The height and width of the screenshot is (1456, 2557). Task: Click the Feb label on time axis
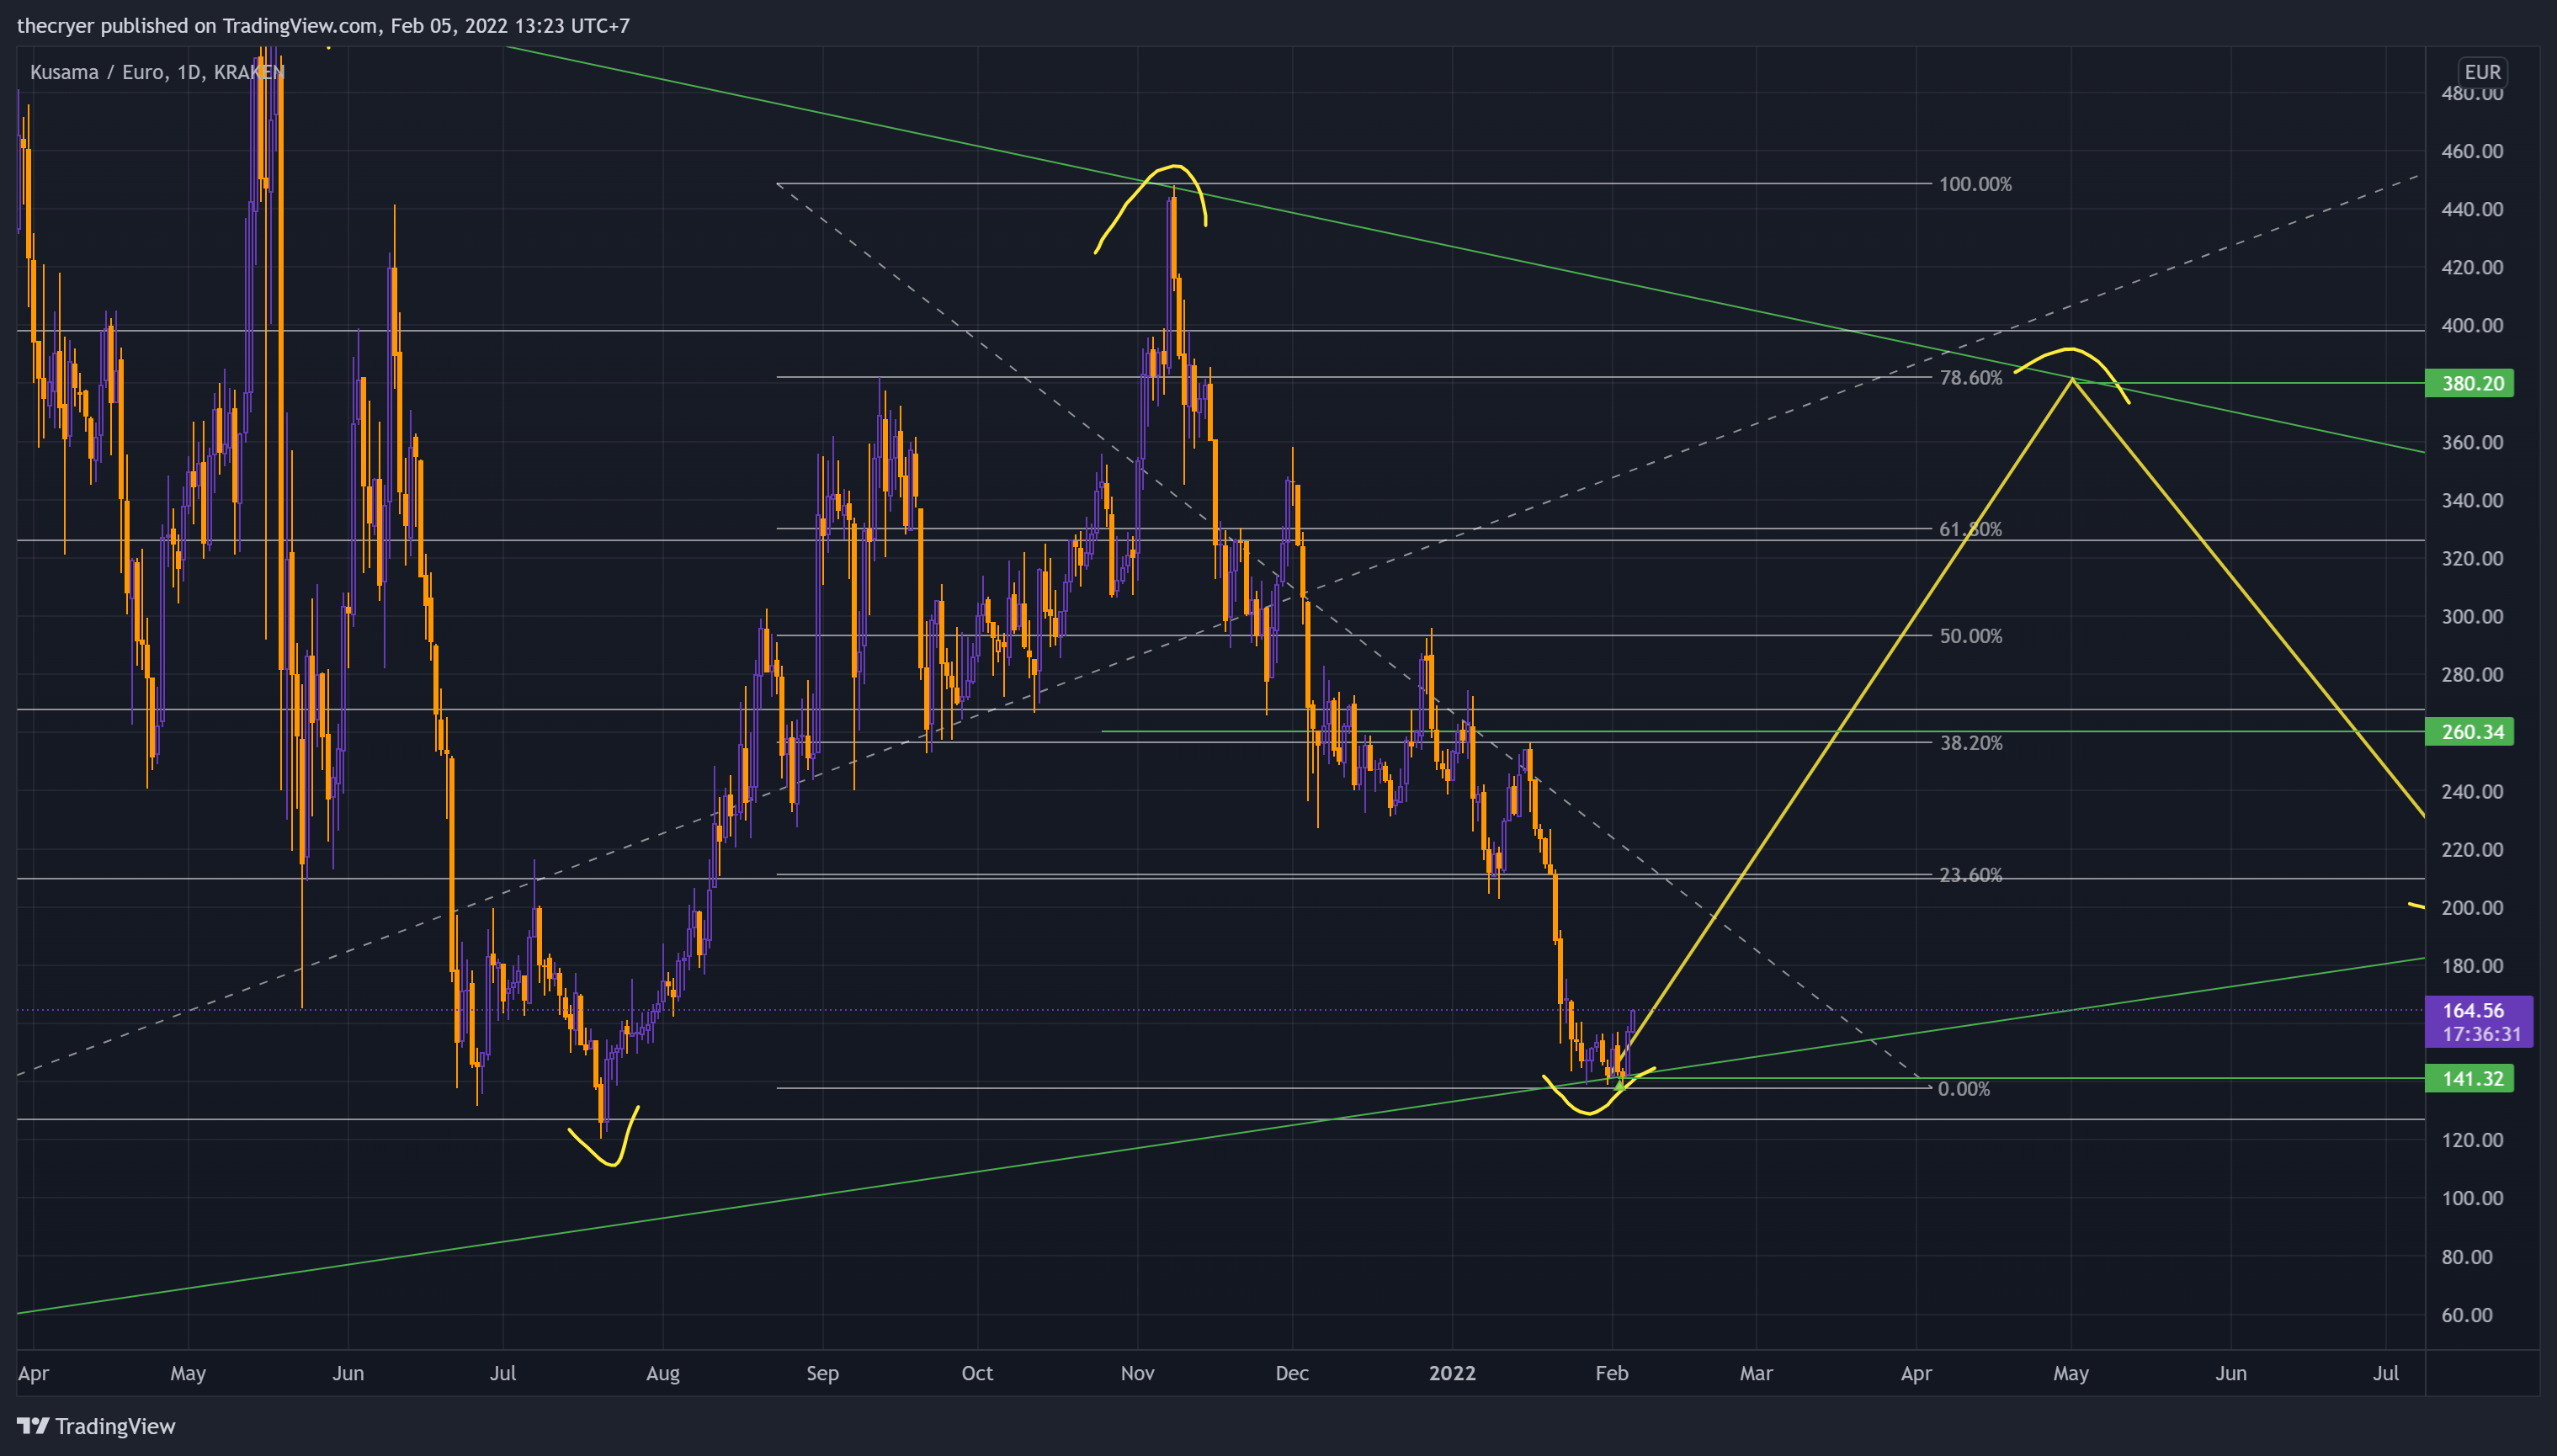pos(1612,1373)
